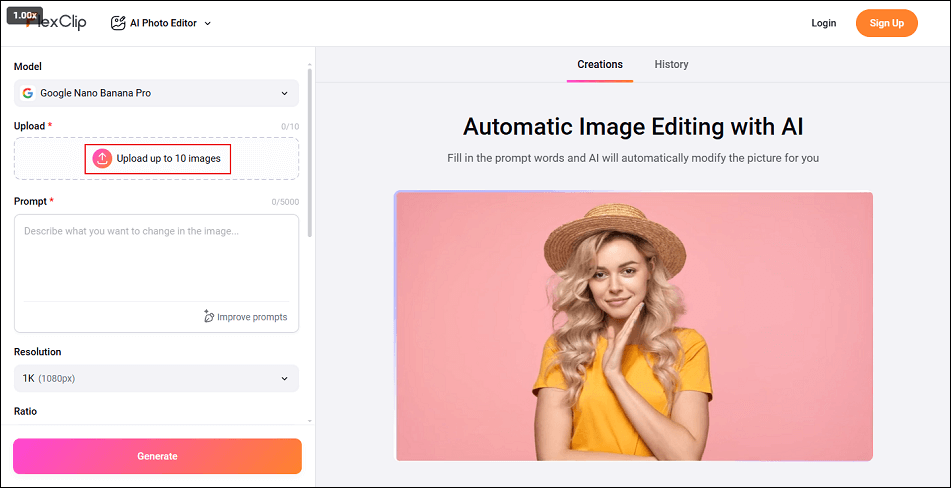
Task: Click the 0/5000 prompt counter text
Action: click(x=285, y=202)
